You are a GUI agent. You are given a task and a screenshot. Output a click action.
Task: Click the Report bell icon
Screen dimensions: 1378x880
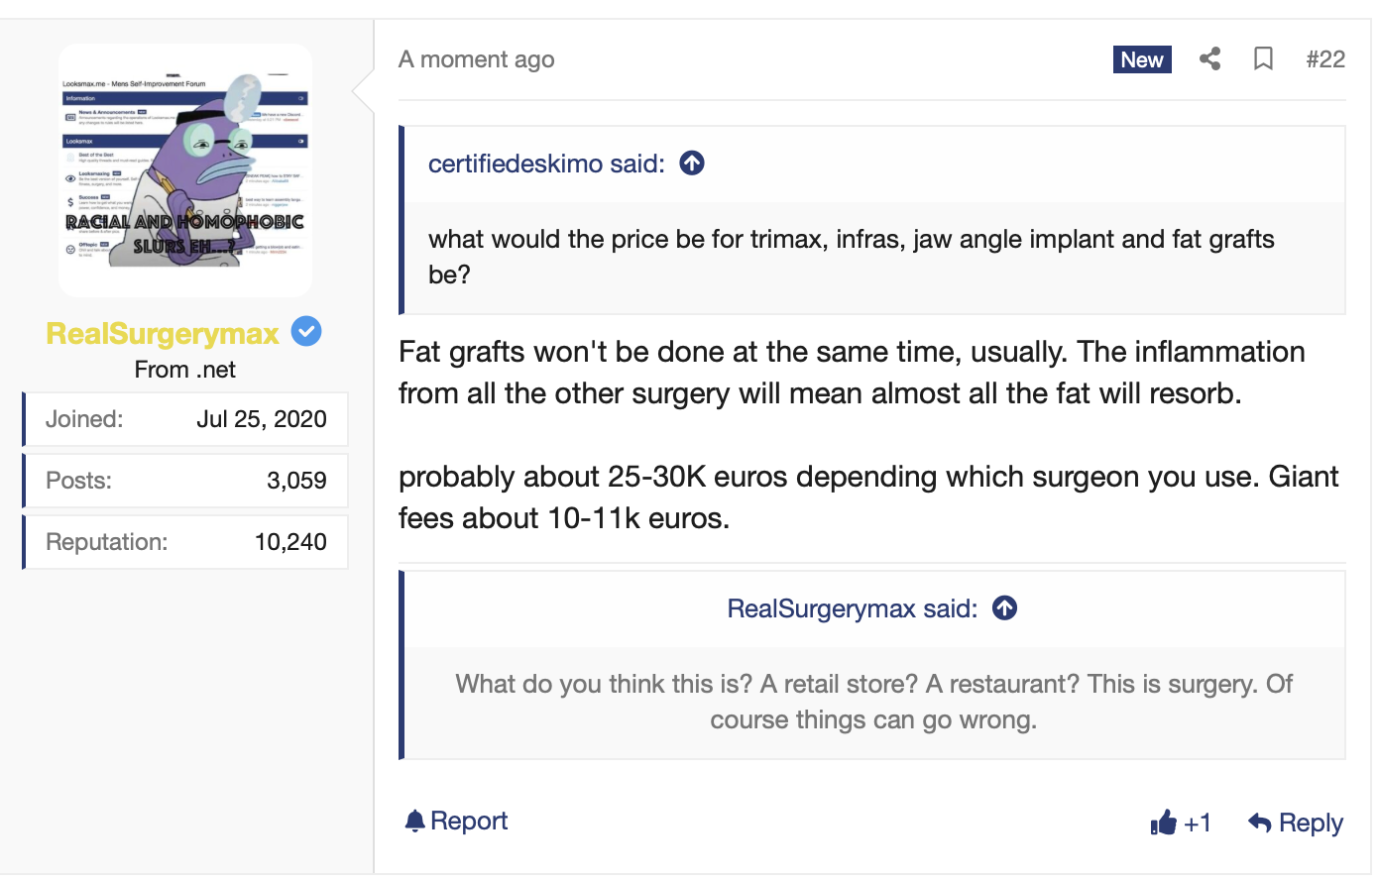click(x=415, y=821)
